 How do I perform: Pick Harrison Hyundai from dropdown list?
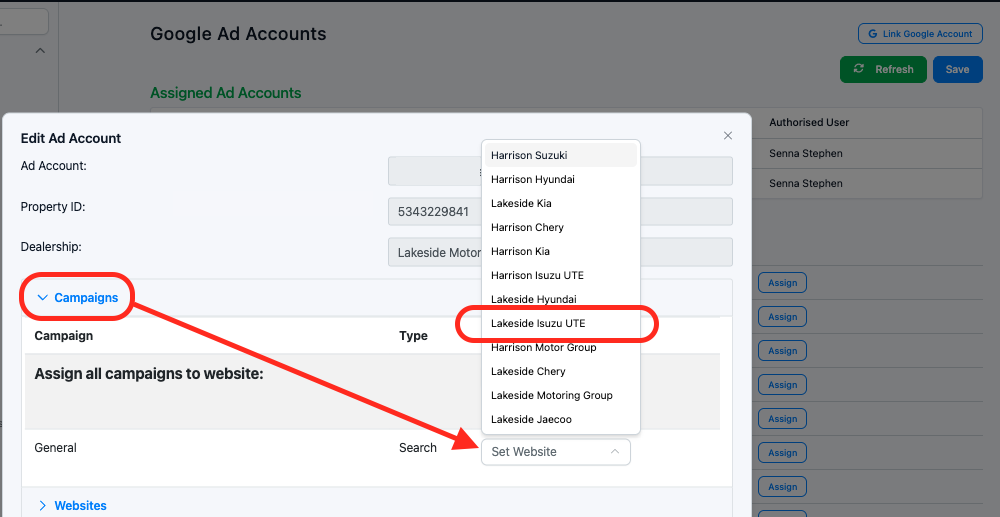click(532, 180)
